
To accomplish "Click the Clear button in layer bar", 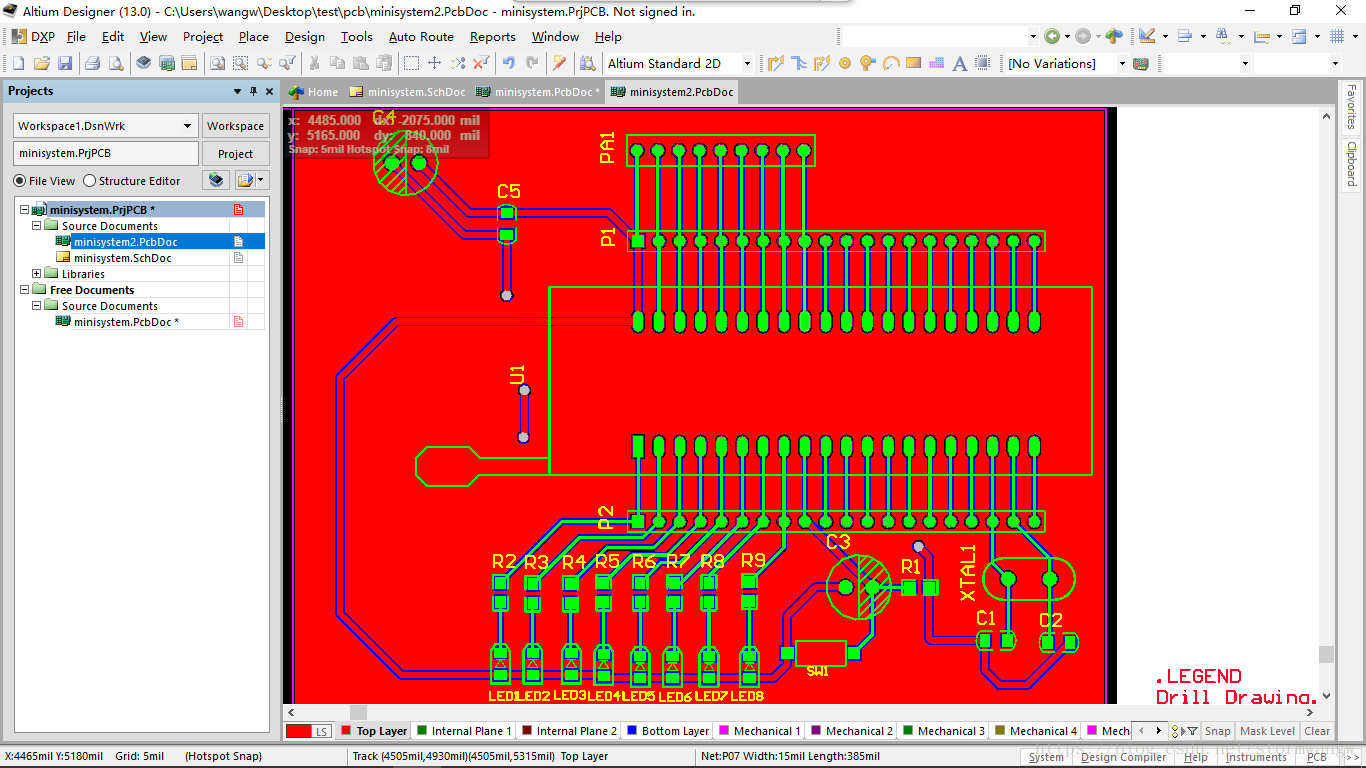I will (1317, 731).
